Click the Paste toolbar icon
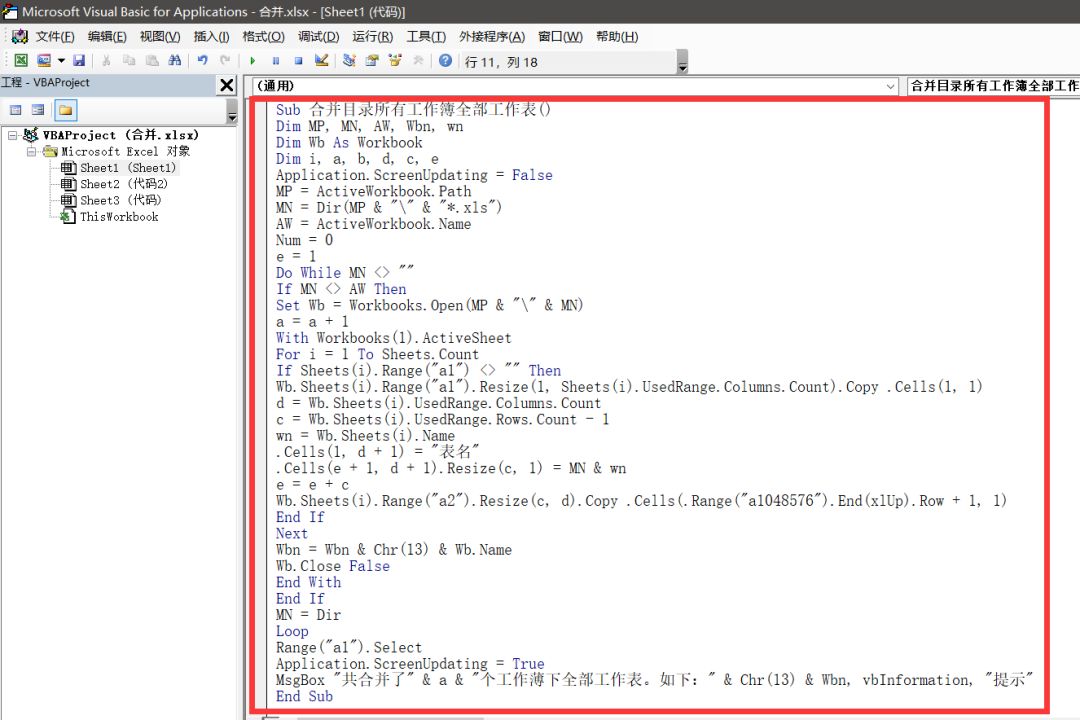Image resolution: width=1080 pixels, height=720 pixels. click(152, 61)
